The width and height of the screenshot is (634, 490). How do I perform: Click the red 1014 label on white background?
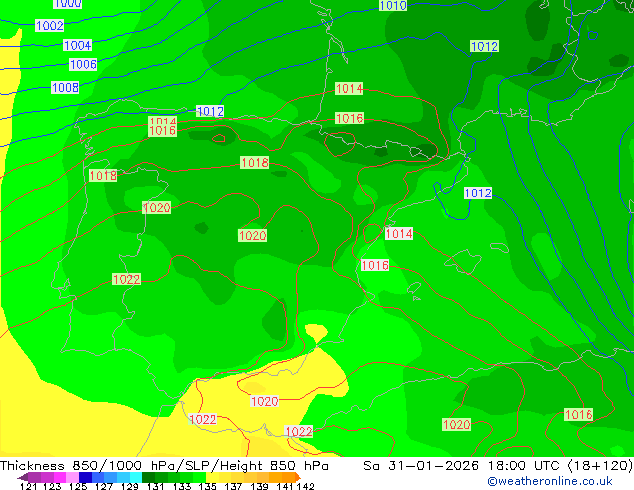point(399,233)
